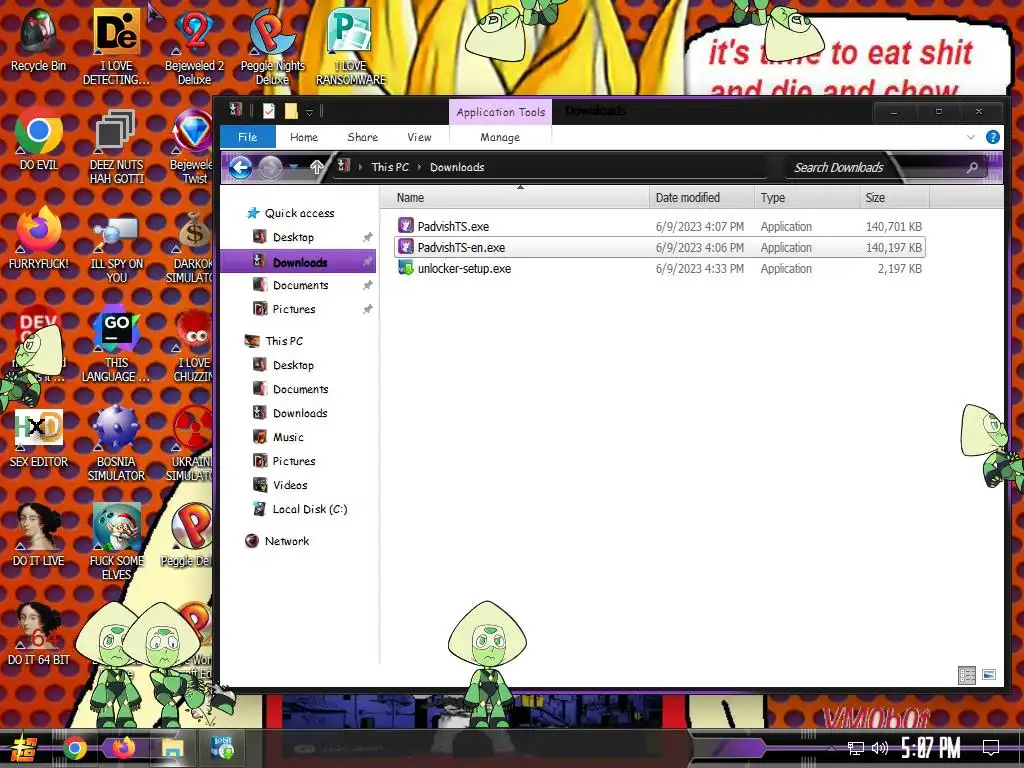The height and width of the screenshot is (768, 1024).
Task: Open the DO IT 64 BIT desktop shortcut
Action: point(39,633)
